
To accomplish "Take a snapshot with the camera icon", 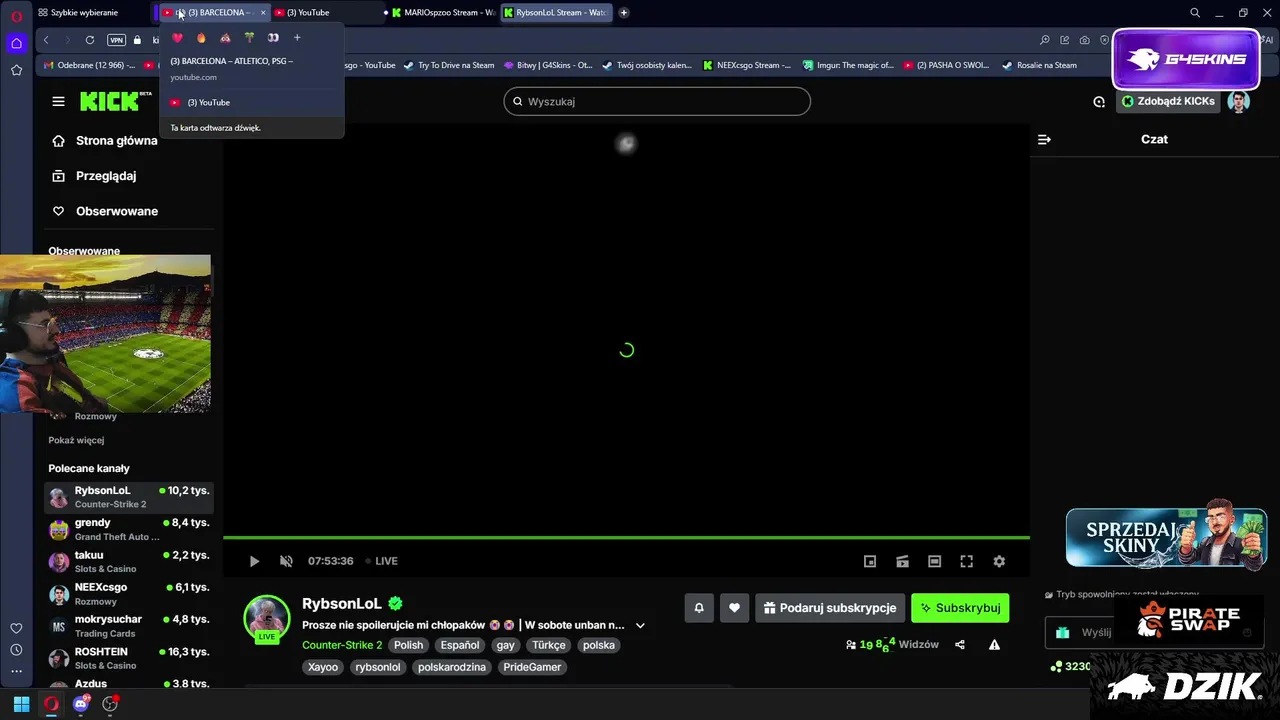I will point(1084,40).
